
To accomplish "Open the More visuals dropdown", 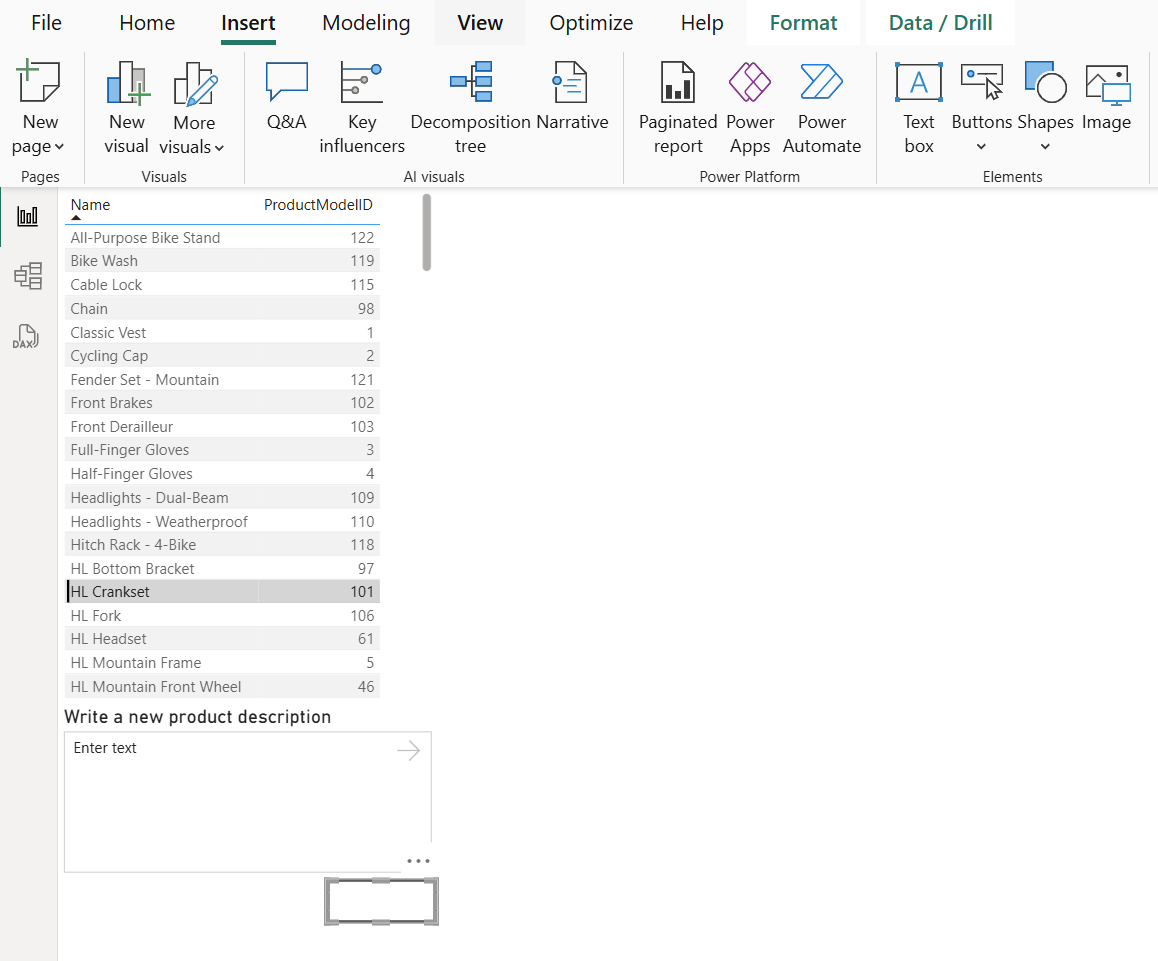I will click(x=221, y=146).
